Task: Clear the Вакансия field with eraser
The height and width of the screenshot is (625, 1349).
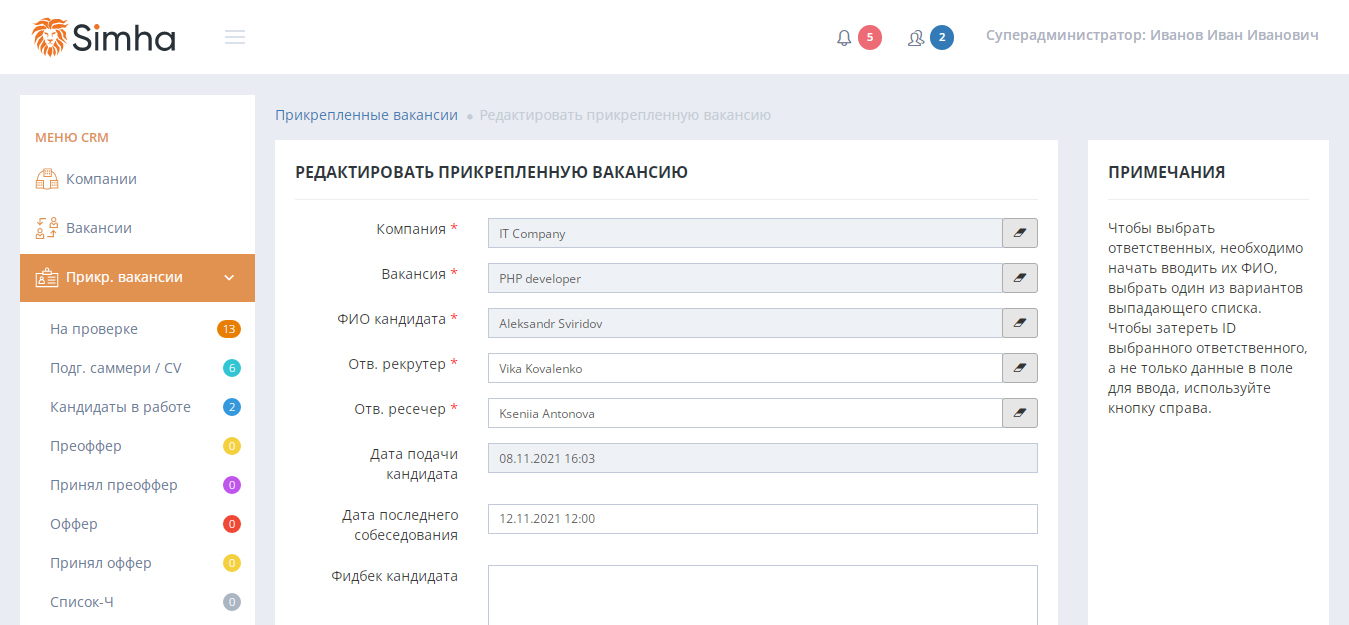Action: point(1020,278)
